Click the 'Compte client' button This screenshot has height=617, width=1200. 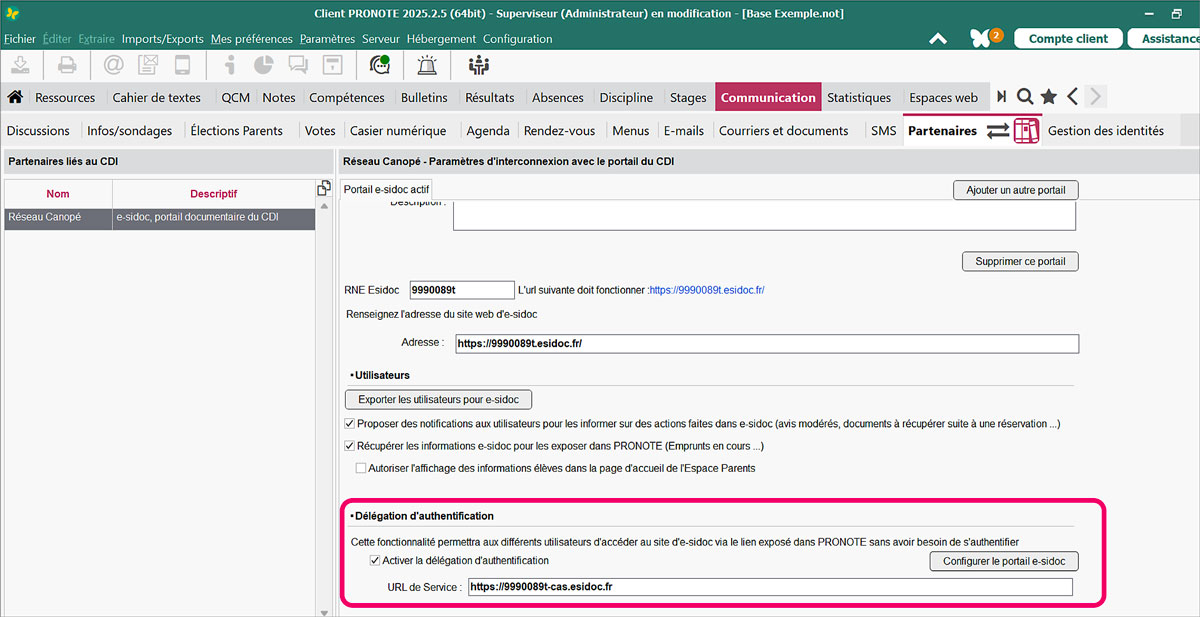pyautogui.click(x=1068, y=38)
